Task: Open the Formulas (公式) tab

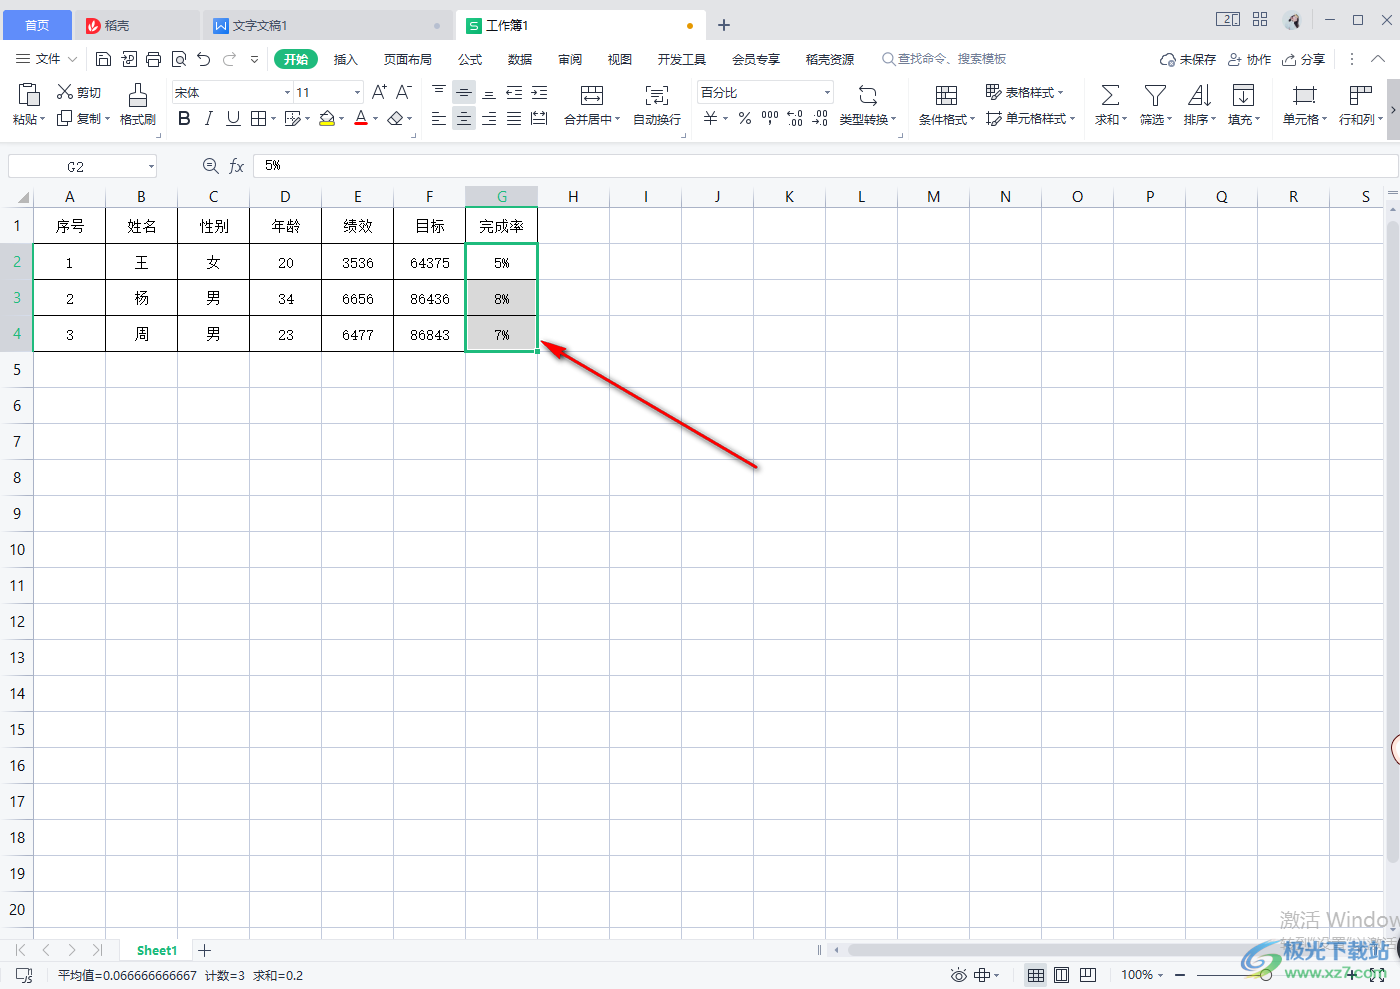Action: [470, 59]
